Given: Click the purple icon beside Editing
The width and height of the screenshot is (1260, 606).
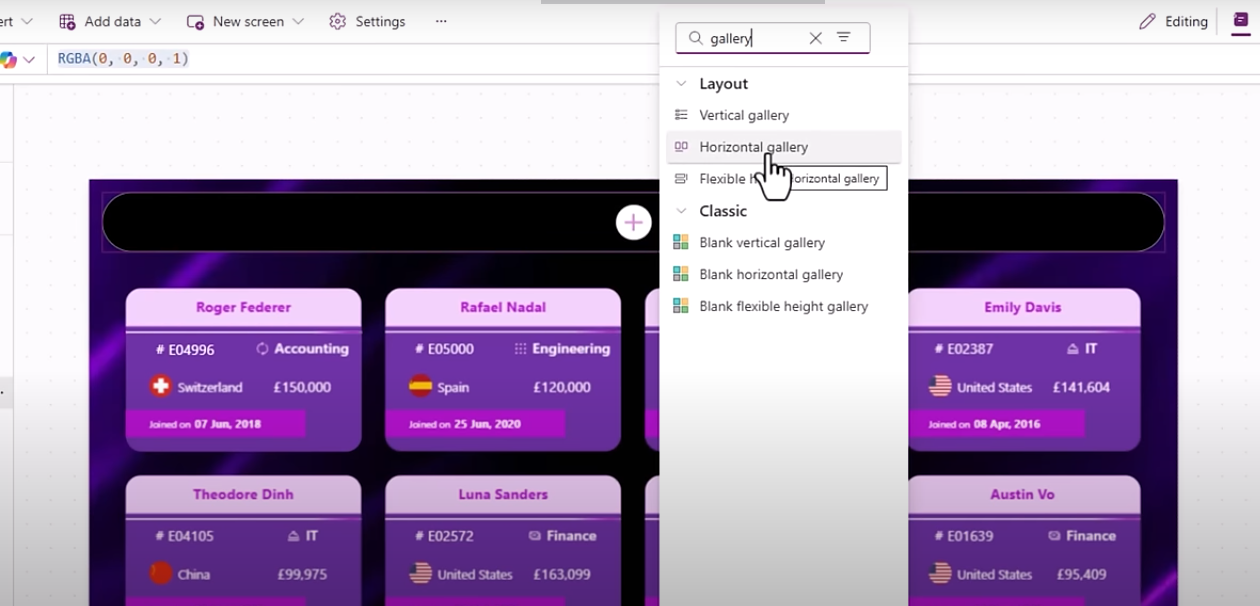Looking at the screenshot, I should (1240, 21).
